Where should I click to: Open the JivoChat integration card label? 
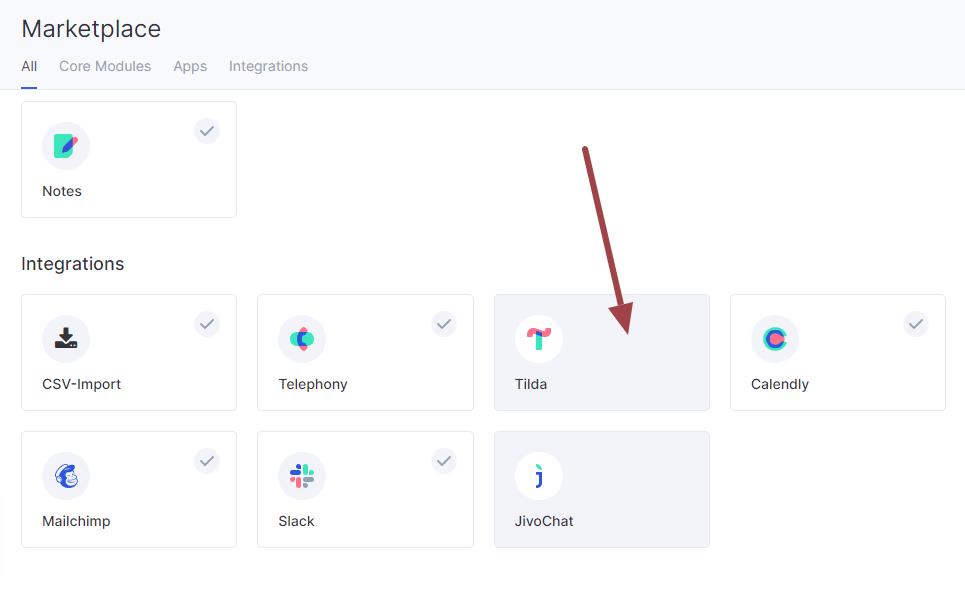coord(543,521)
